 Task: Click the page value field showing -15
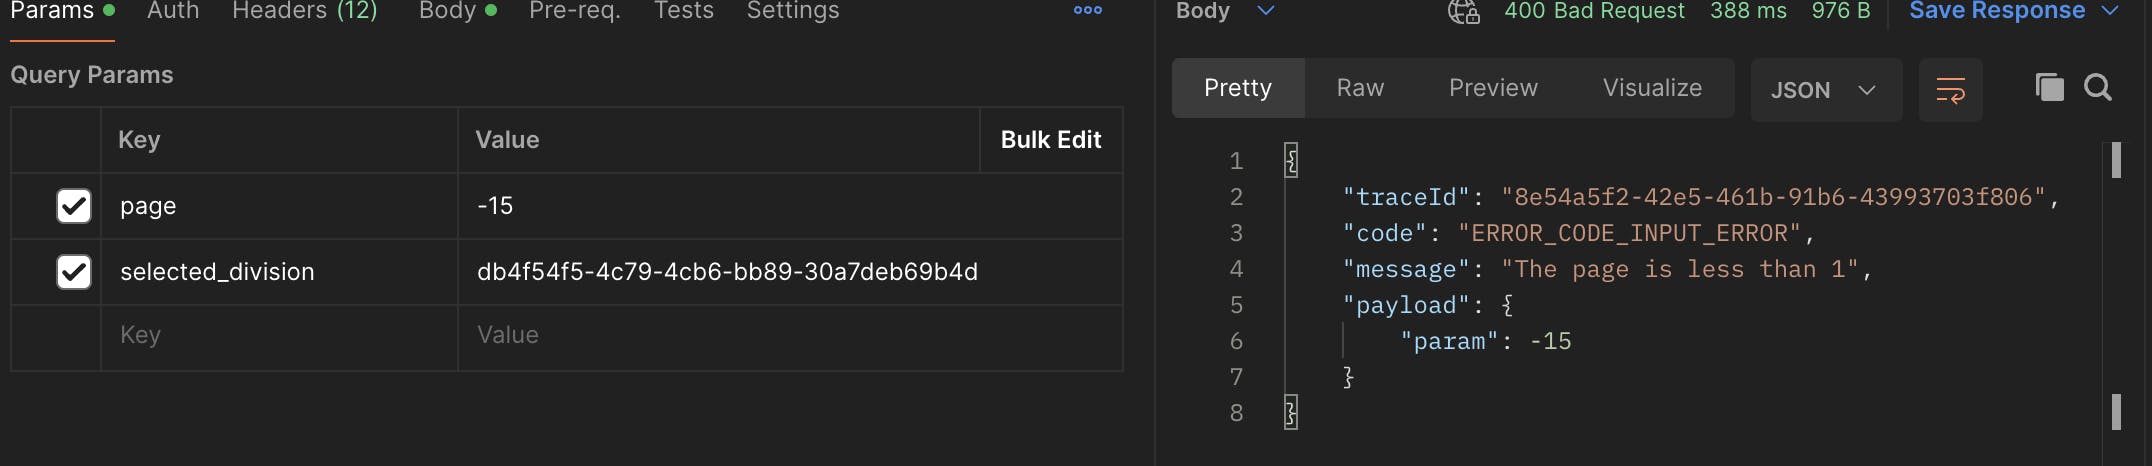pyautogui.click(x=790, y=206)
